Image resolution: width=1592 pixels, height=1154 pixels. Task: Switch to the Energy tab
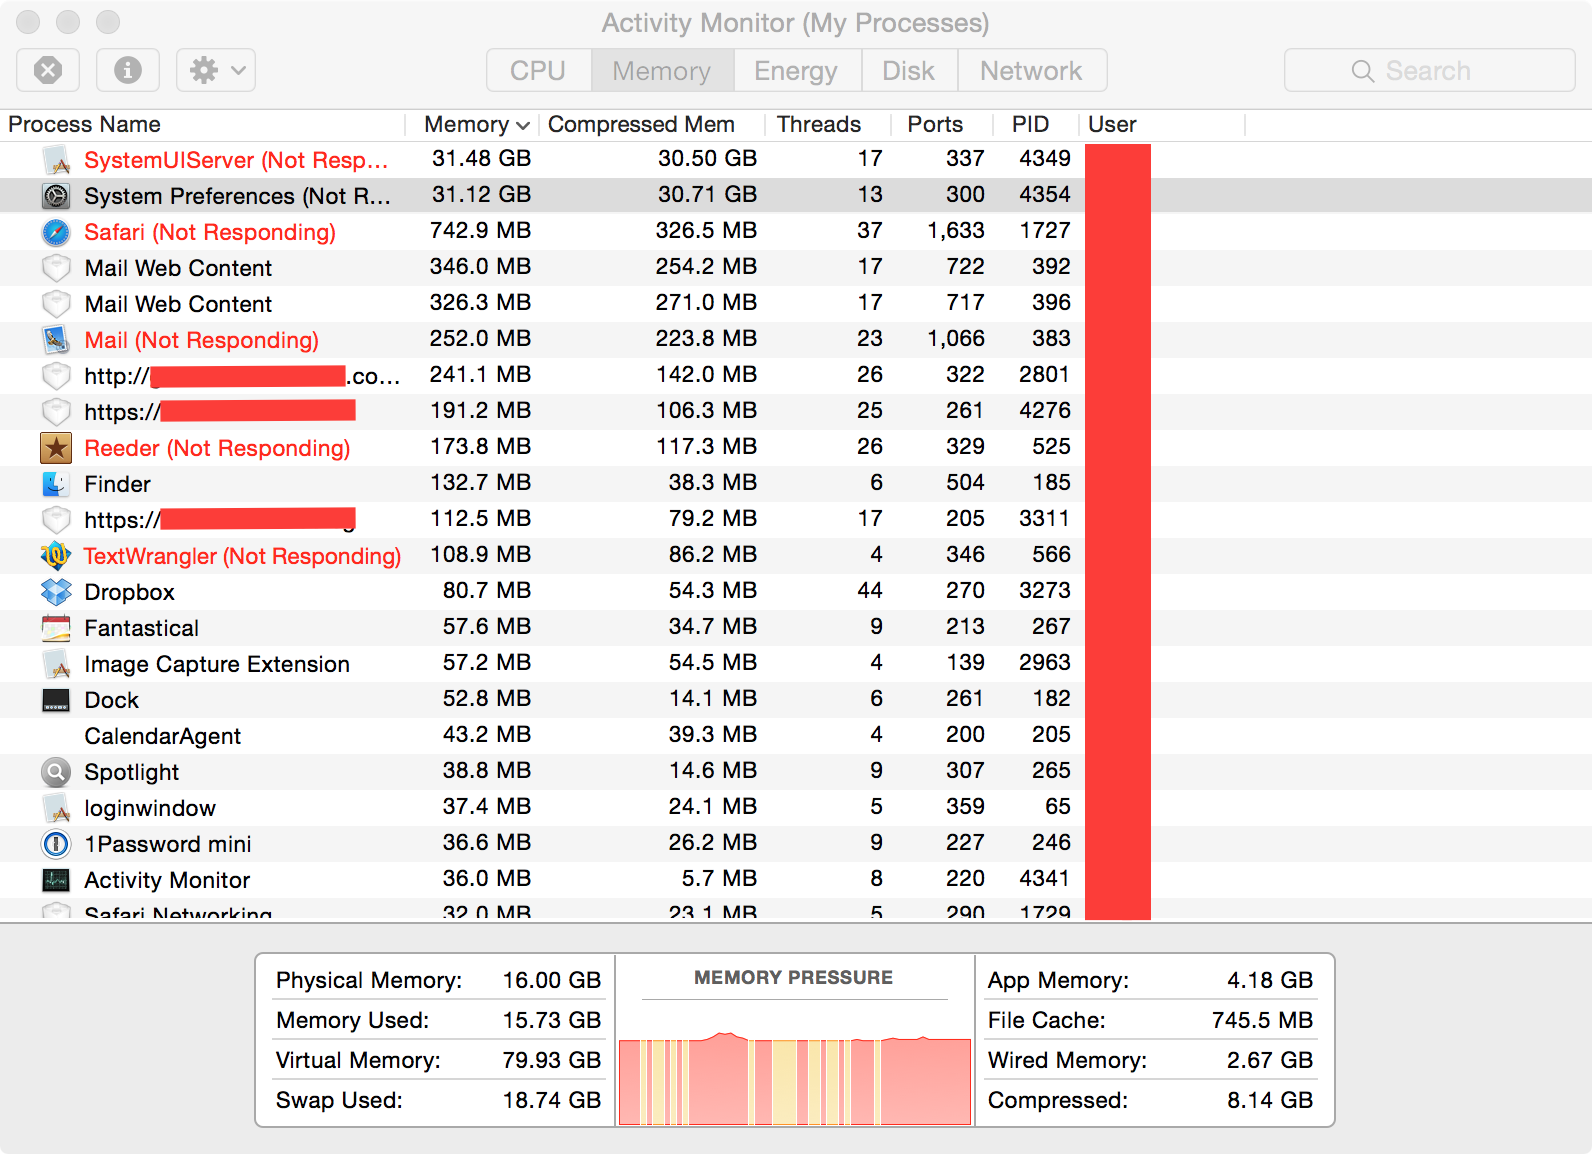[796, 70]
